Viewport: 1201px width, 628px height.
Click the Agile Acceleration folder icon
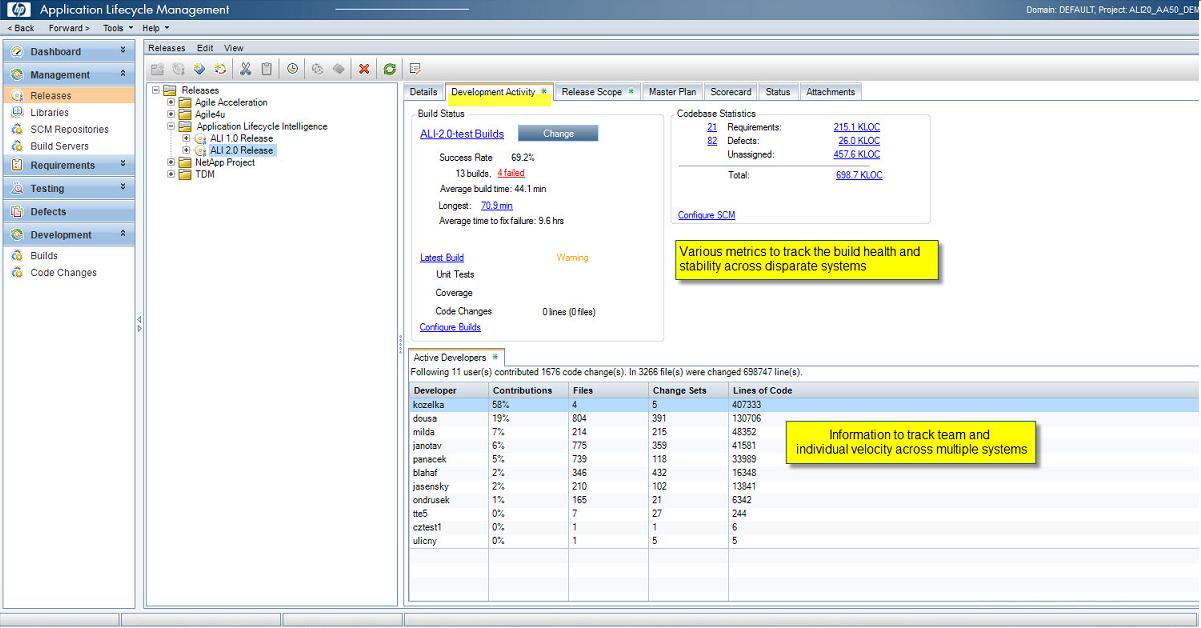(185, 103)
